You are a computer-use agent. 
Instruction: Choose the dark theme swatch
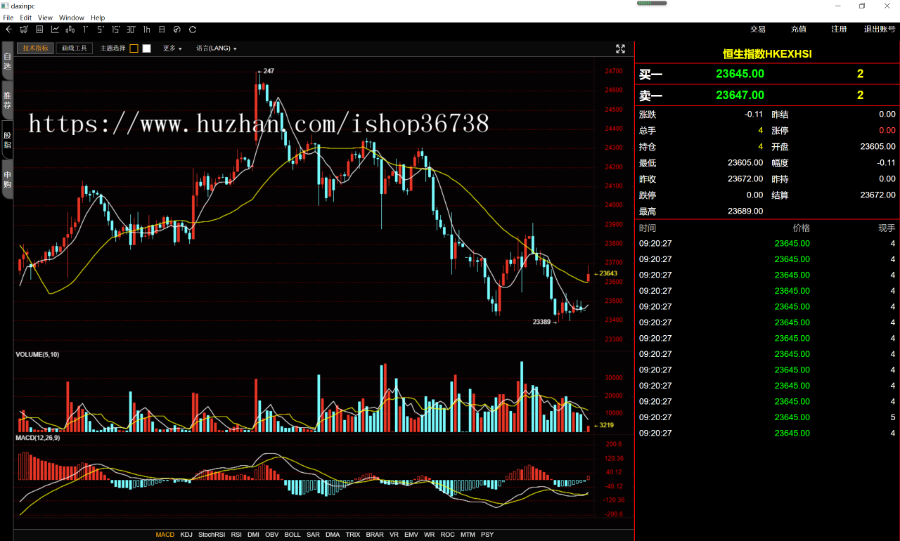pyautogui.click(x=134, y=48)
